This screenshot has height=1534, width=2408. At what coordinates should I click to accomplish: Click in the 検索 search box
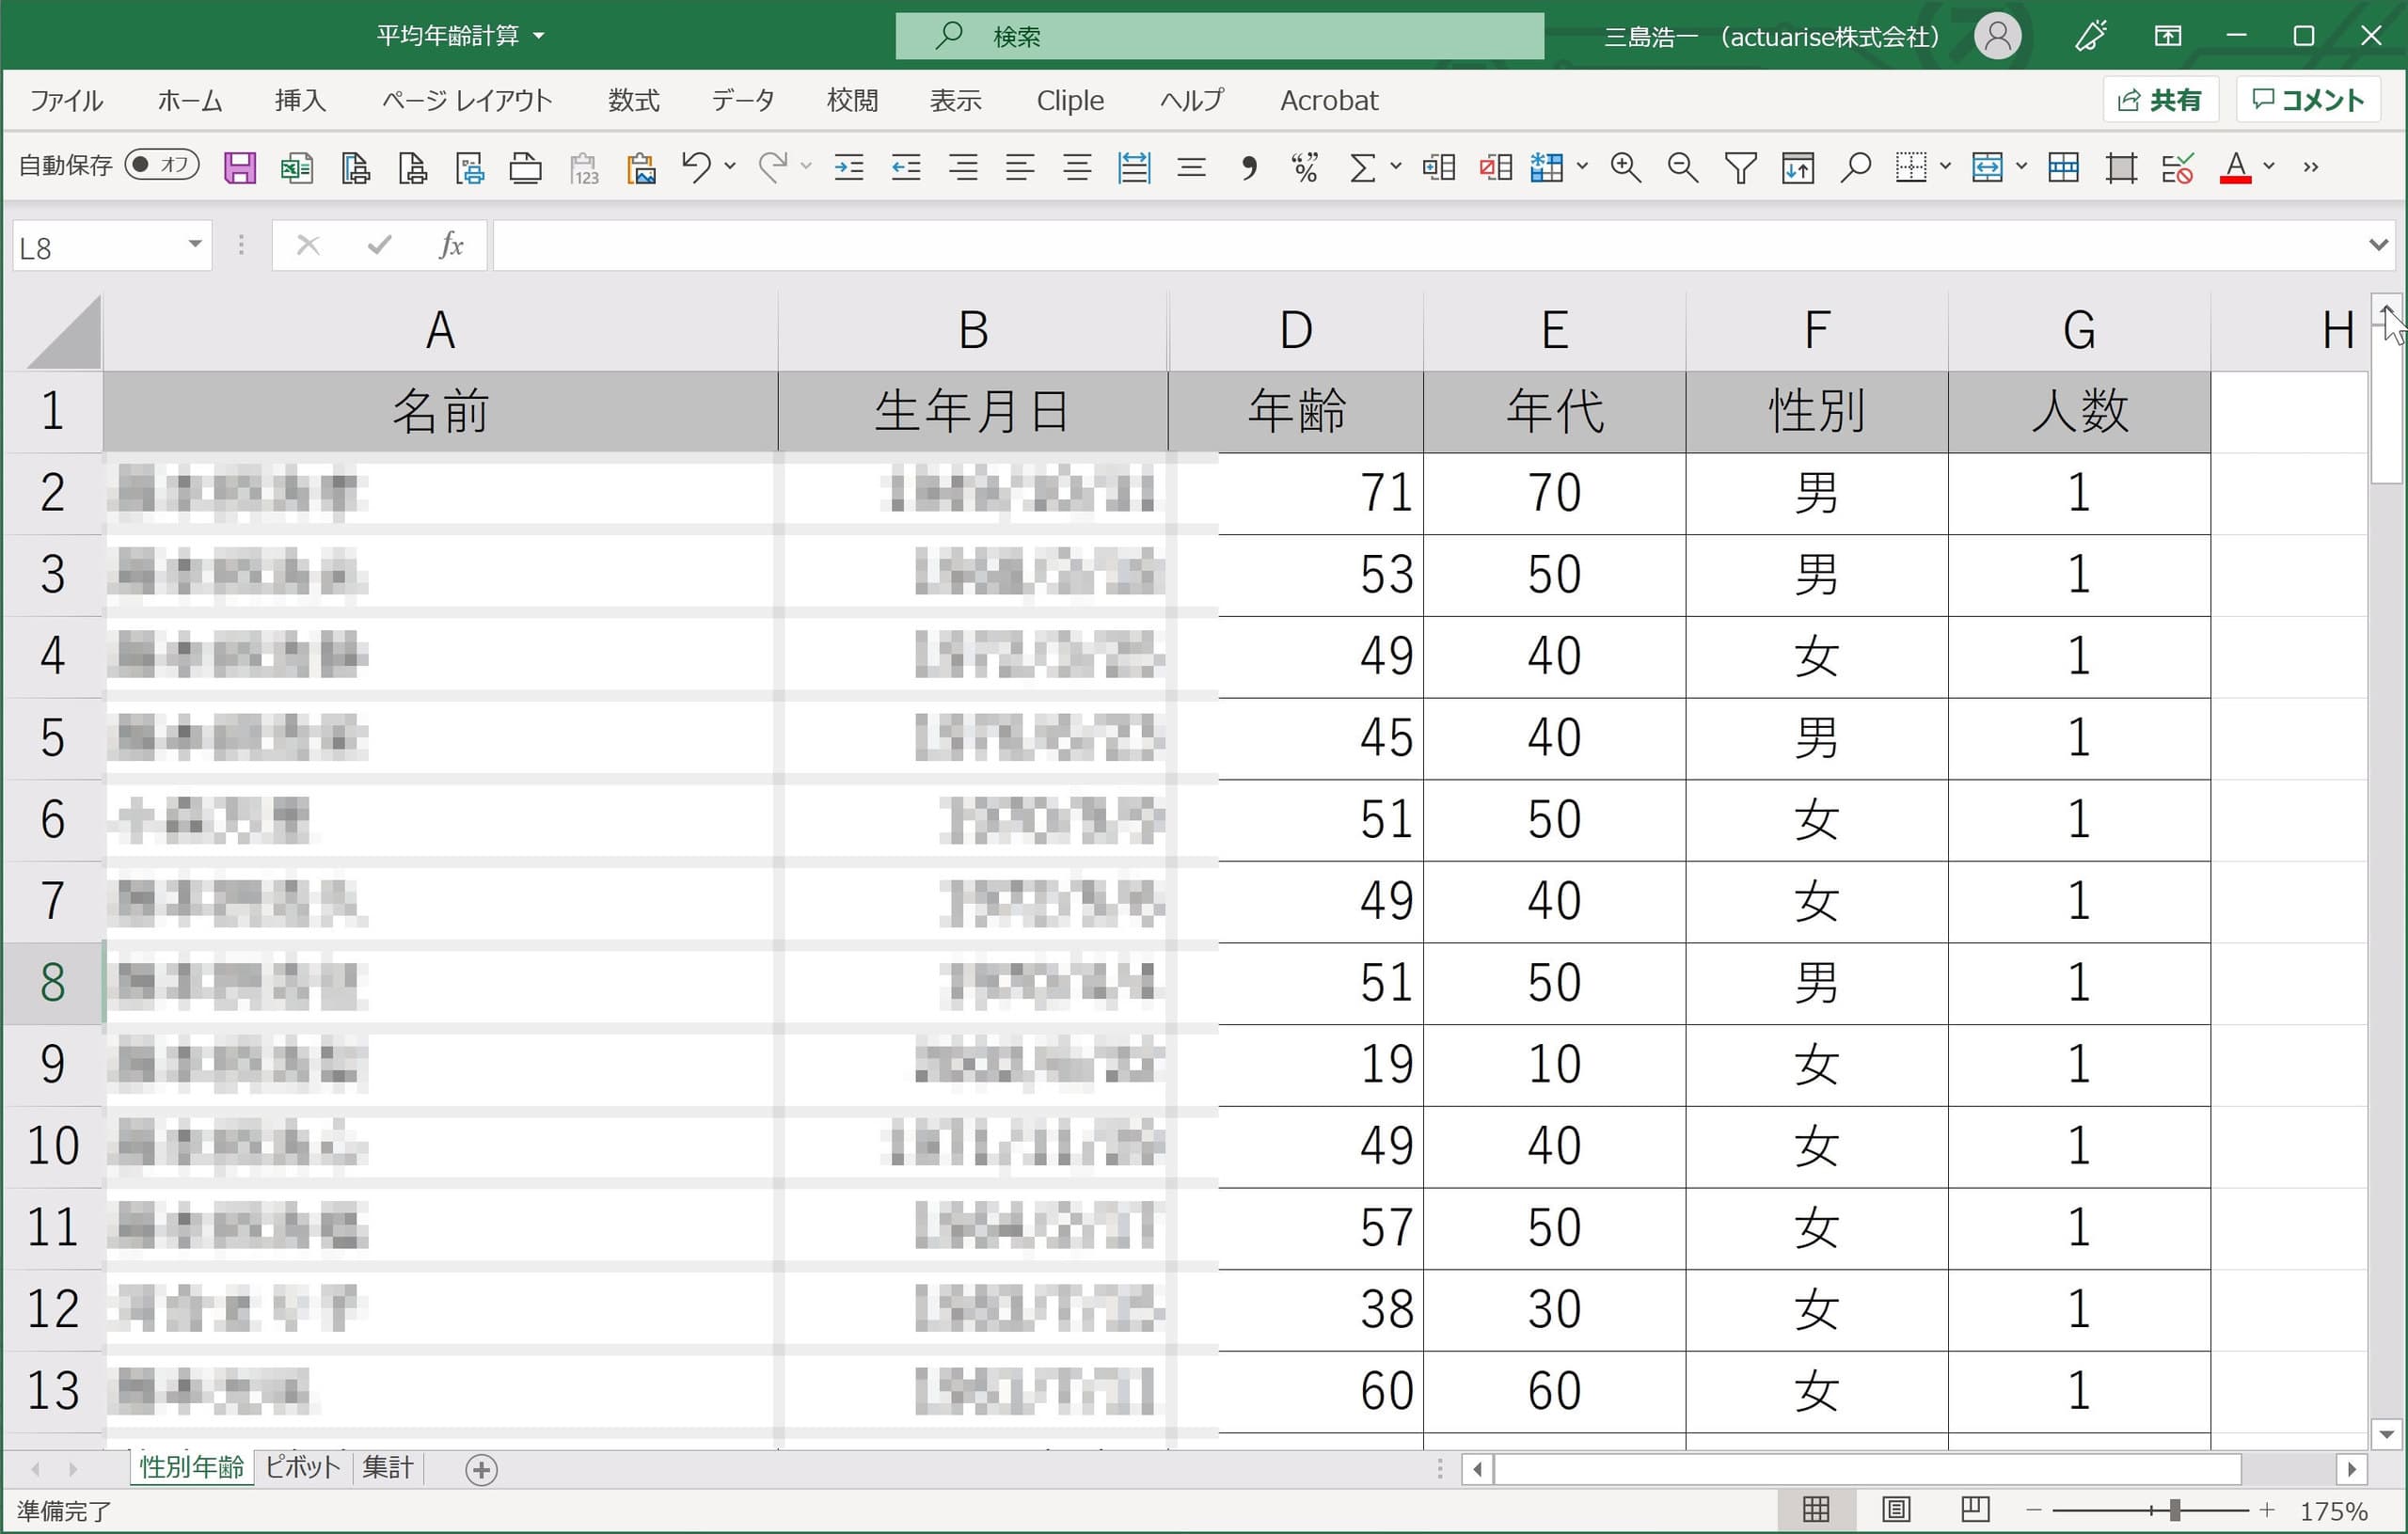1218,37
